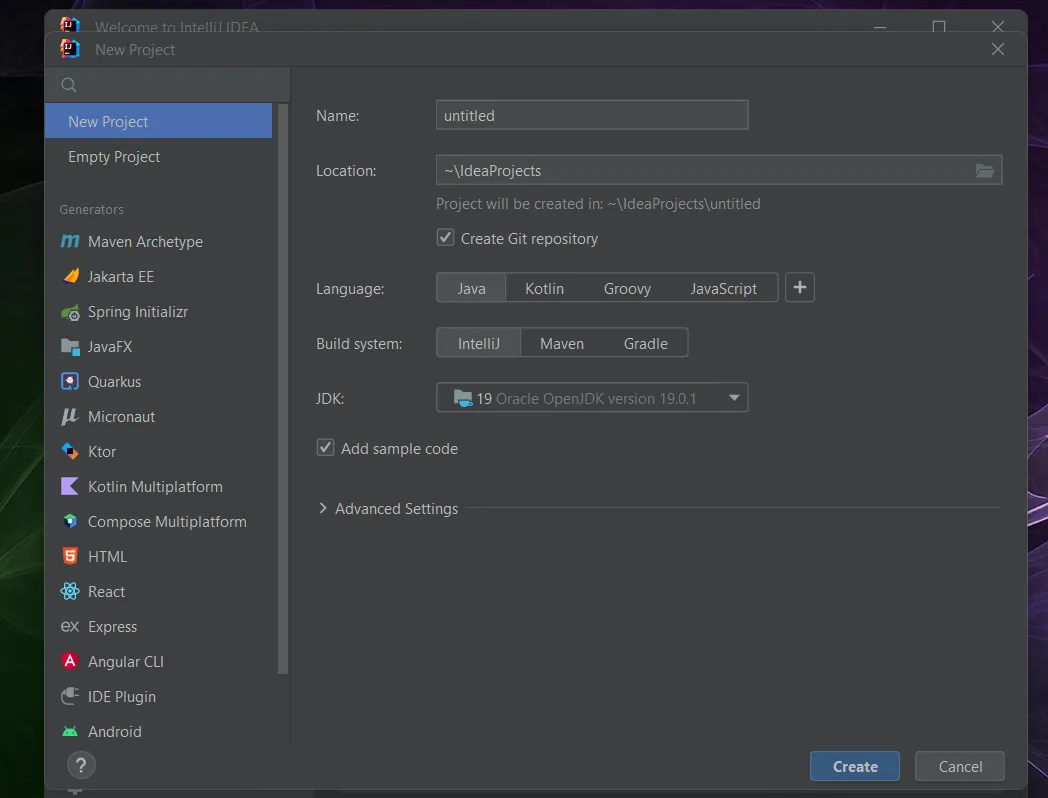Select the Jakarta EE generator icon
The width and height of the screenshot is (1048, 798).
tap(70, 277)
